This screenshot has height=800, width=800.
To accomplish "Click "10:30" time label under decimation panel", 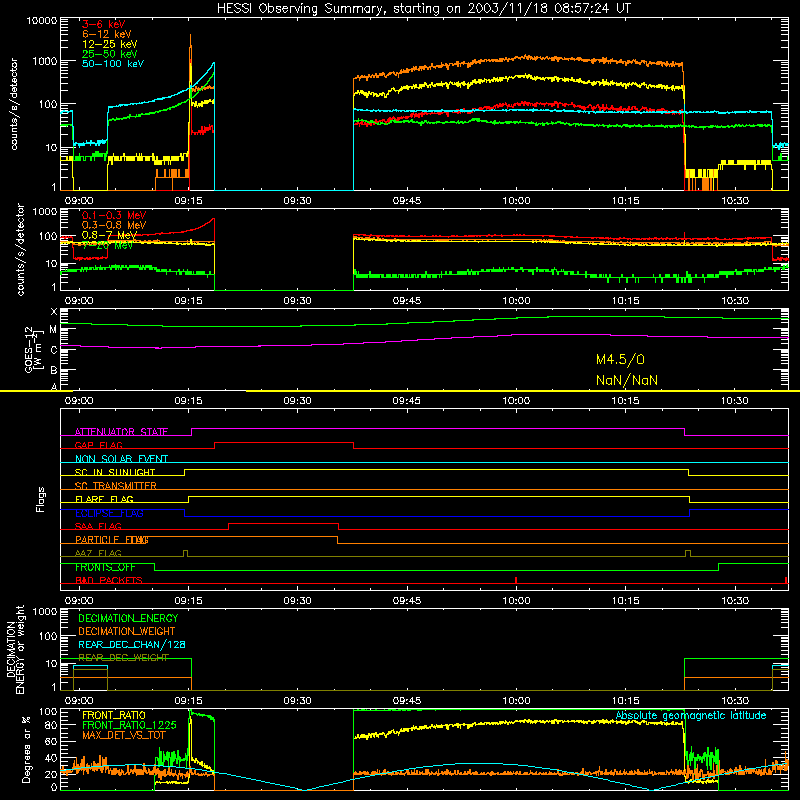I will (735, 701).
